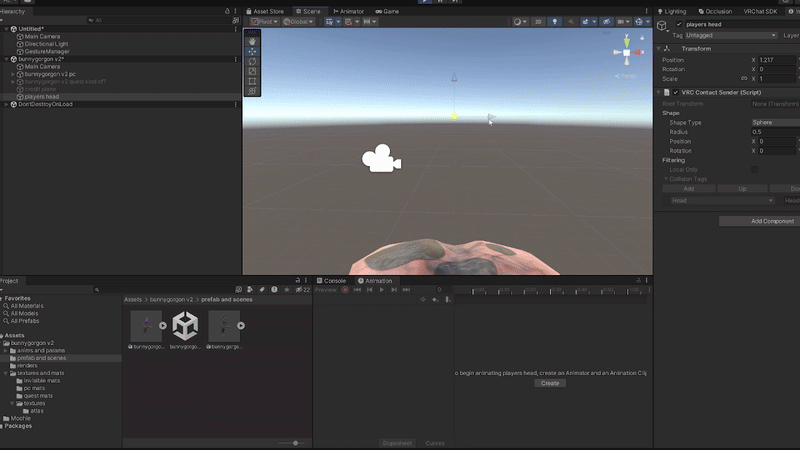Click the camera gizmo in Scene view
This screenshot has height=450, width=800.
pyautogui.click(x=381, y=159)
